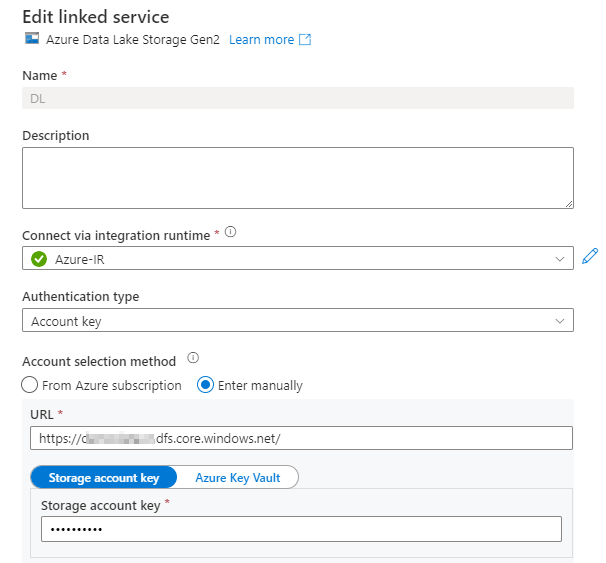
Task: Click the Account selection method label
Action: tap(99, 361)
